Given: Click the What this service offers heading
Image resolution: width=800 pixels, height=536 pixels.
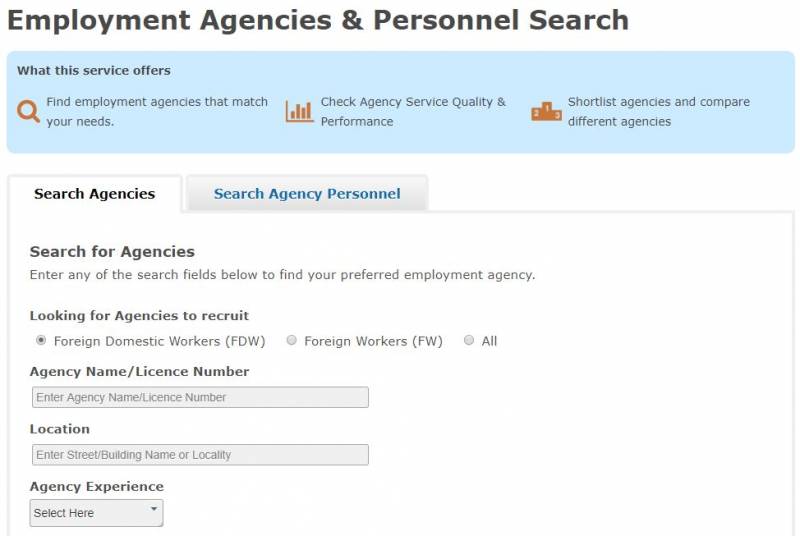Looking at the screenshot, I should (94, 71).
